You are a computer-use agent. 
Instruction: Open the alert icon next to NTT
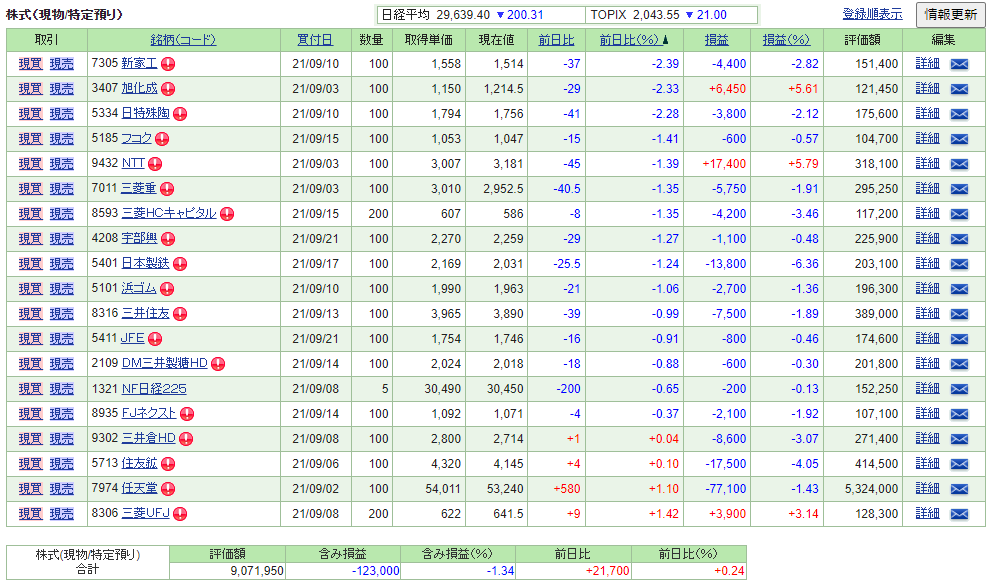pyautogui.click(x=155, y=164)
